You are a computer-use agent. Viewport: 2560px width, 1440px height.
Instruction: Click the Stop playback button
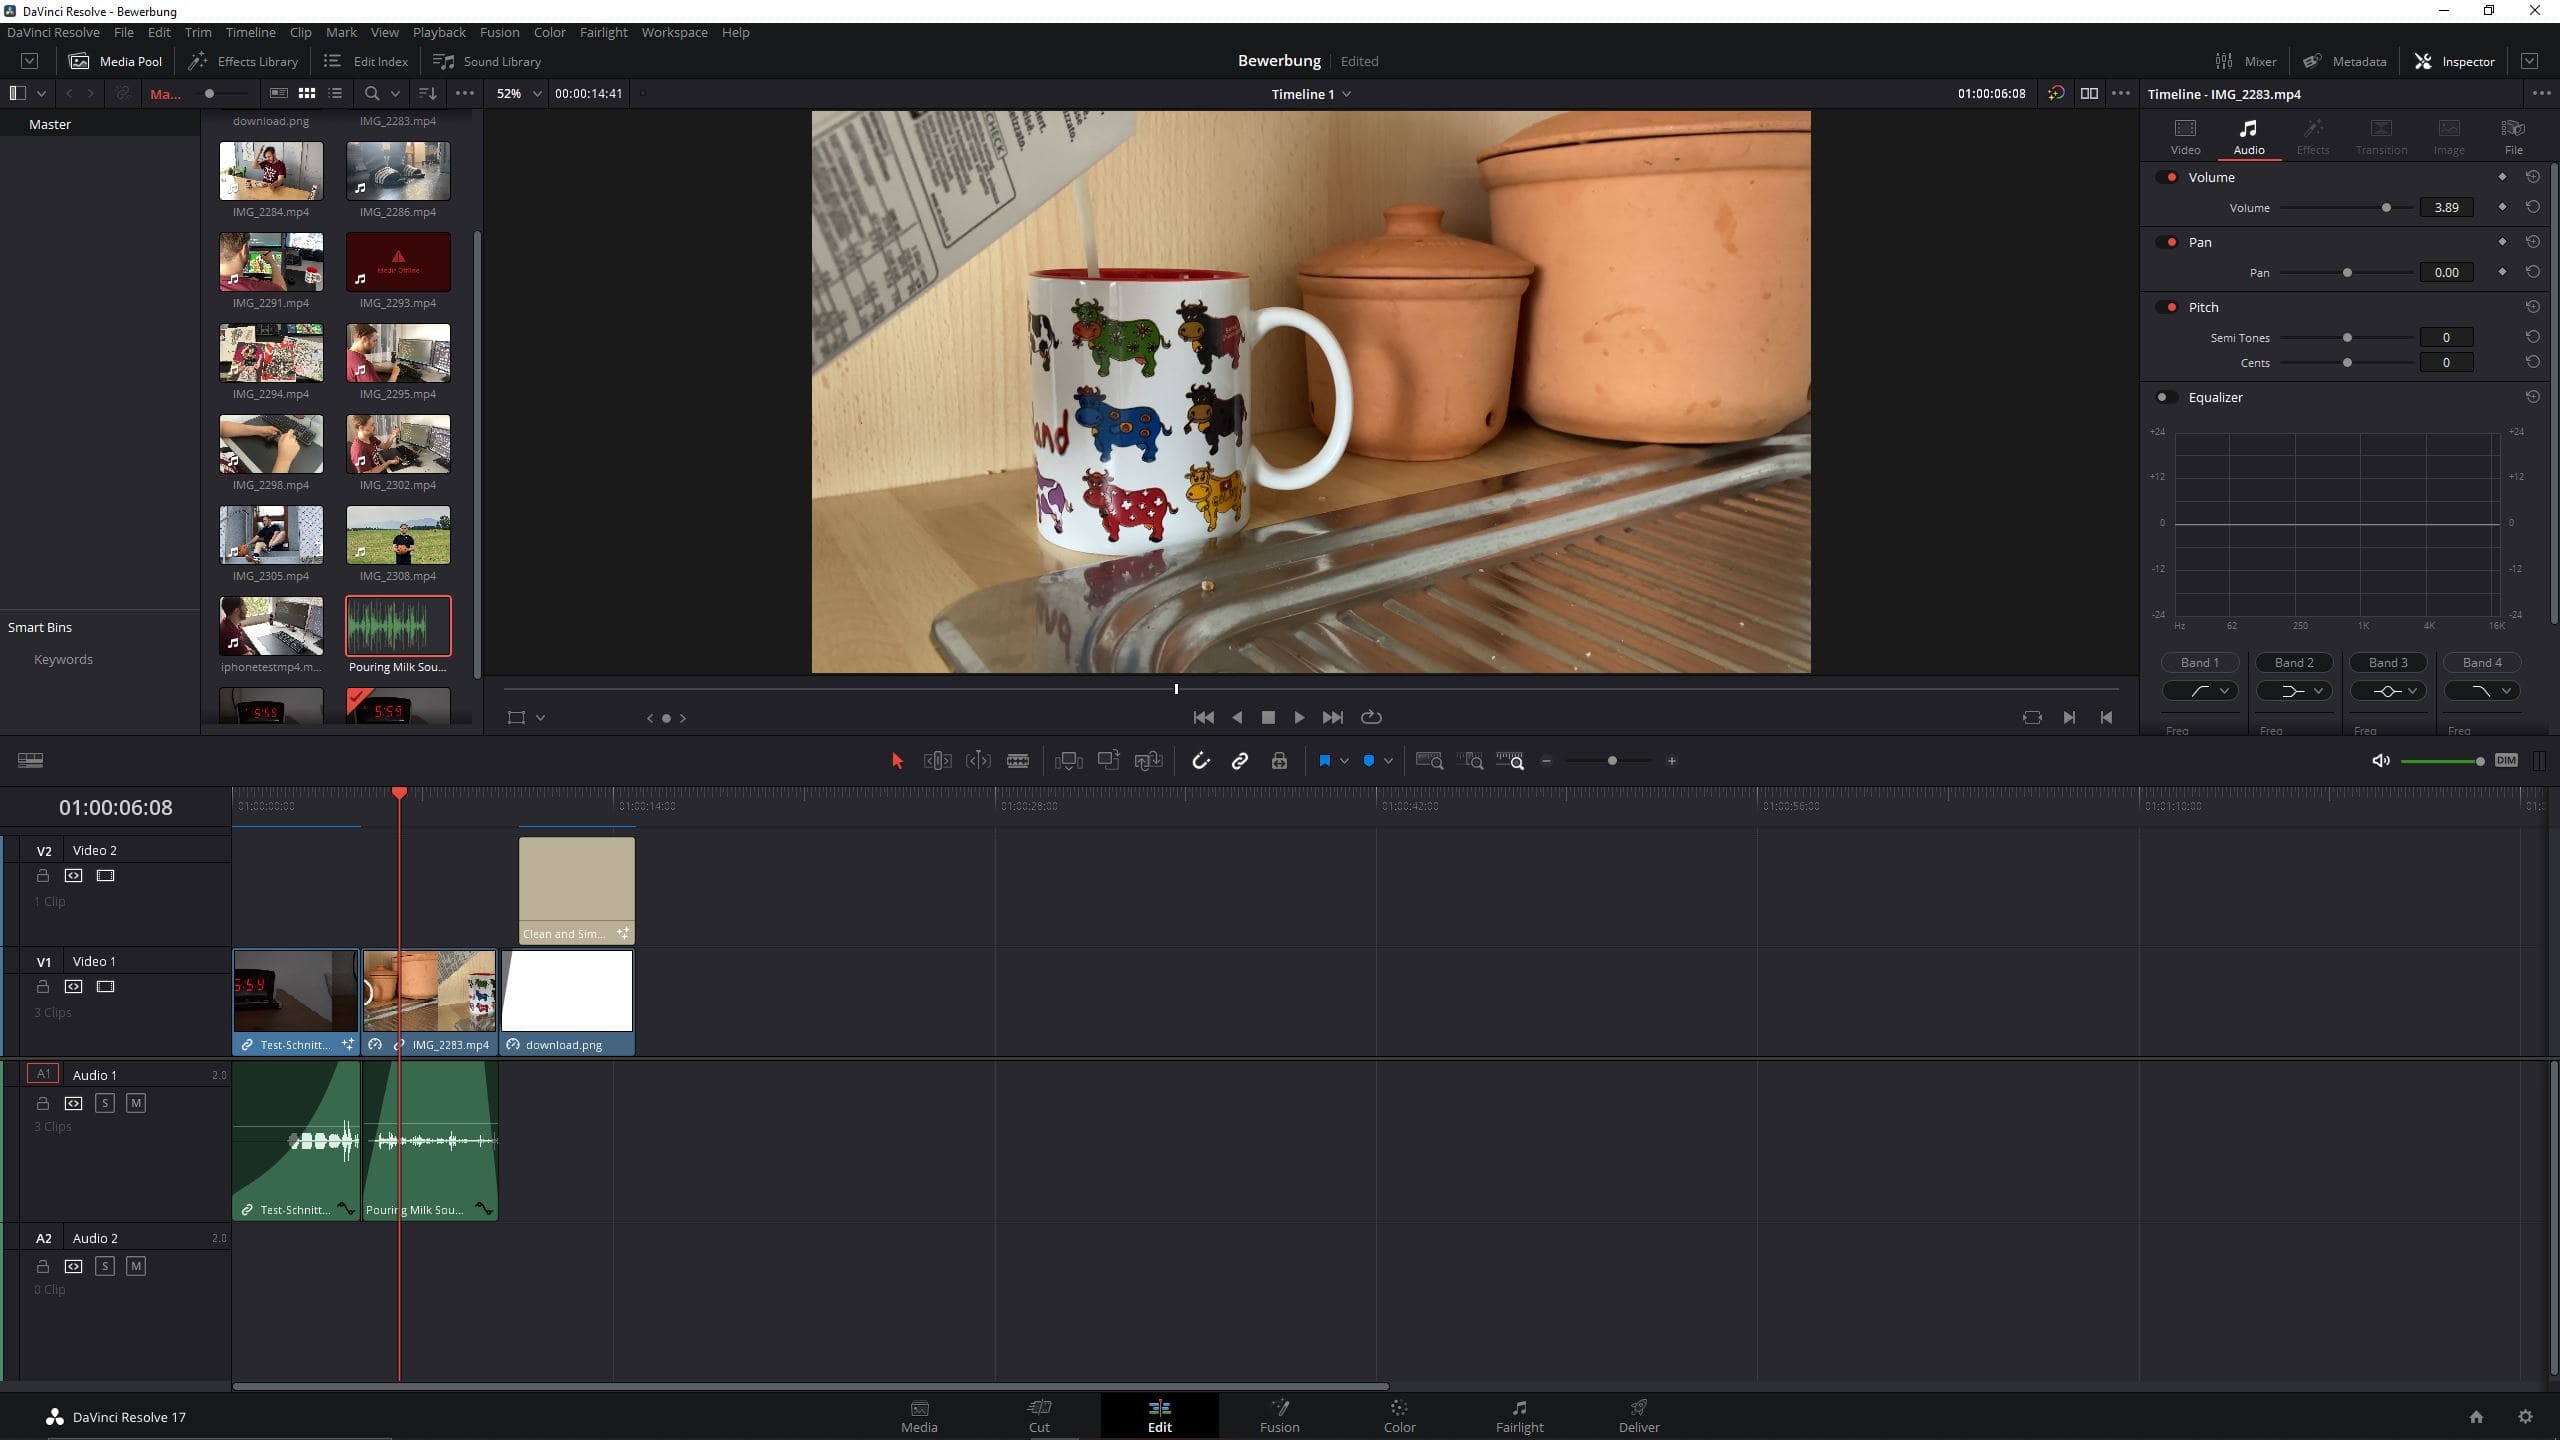[1268, 717]
